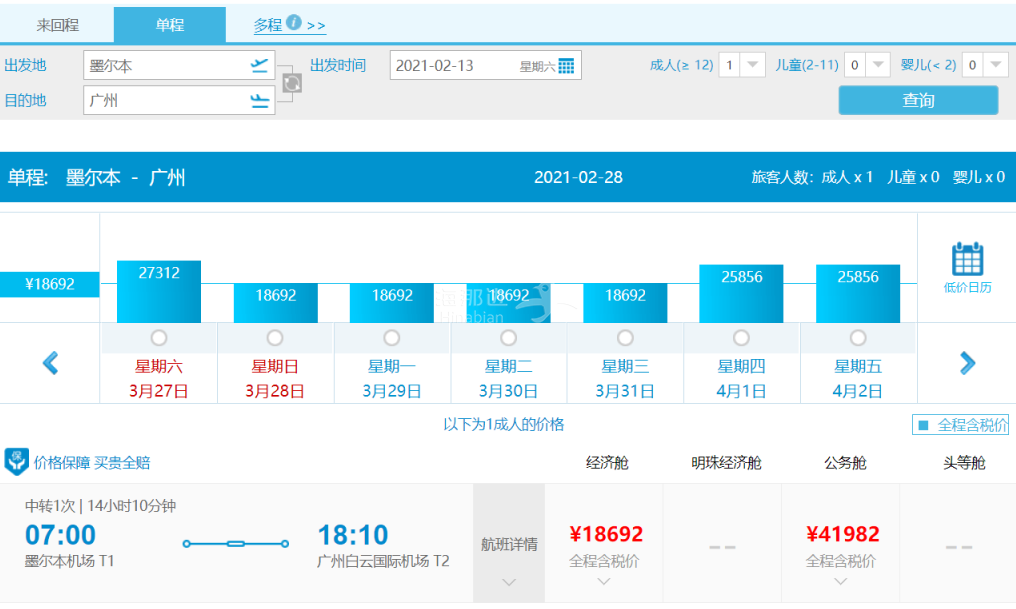Click the landing plane icon in destination field
Image resolution: width=1016 pixels, height=609 pixels.
click(260, 100)
